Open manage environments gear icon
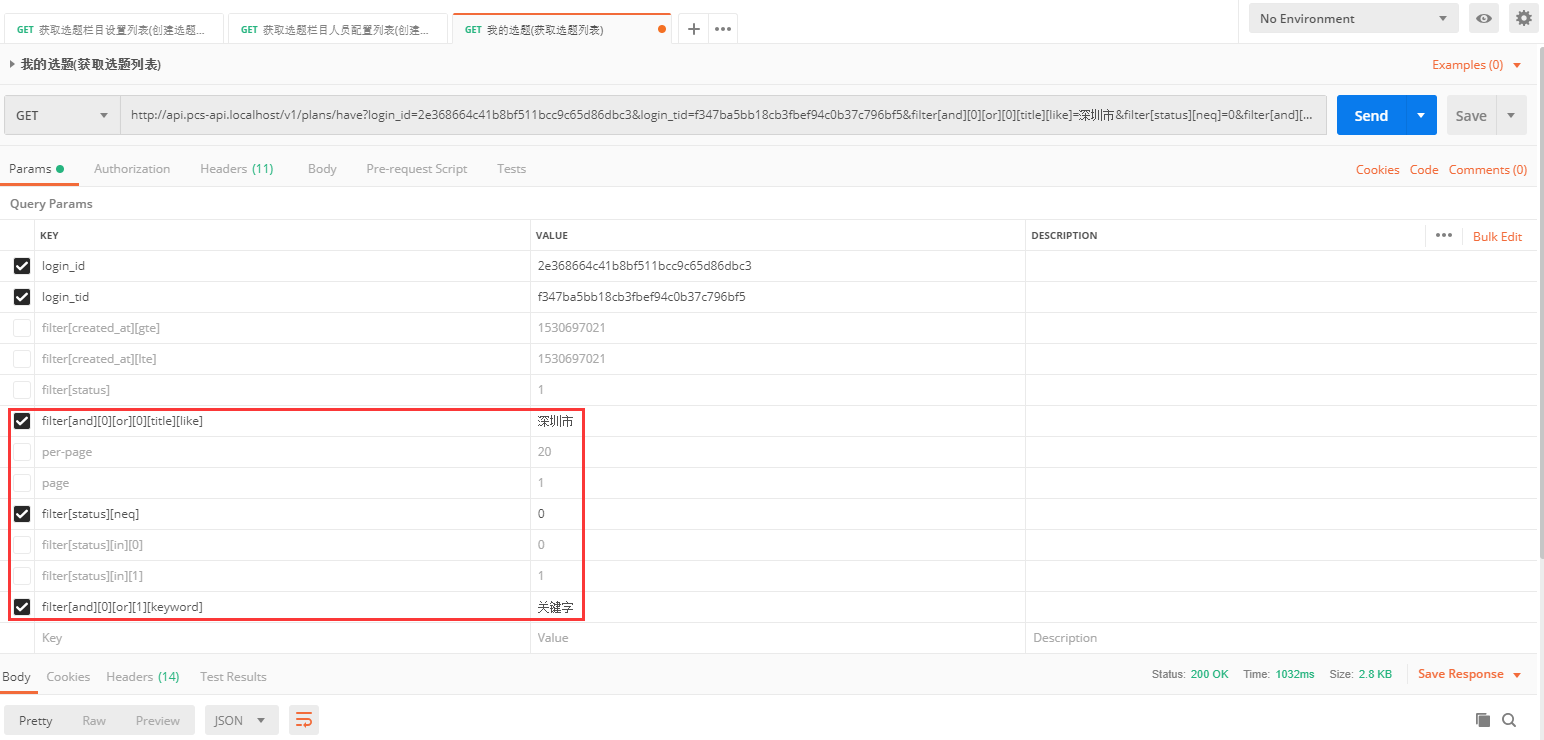Image resolution: width=1544 pixels, height=740 pixels. coord(1523,18)
